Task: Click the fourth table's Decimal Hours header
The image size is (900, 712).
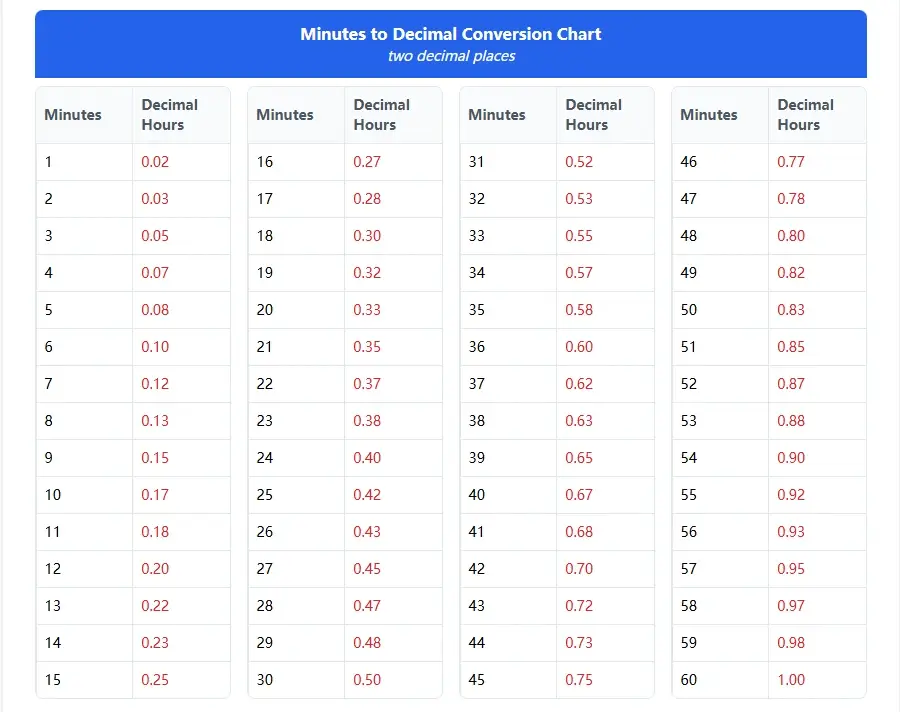Action: click(805, 115)
